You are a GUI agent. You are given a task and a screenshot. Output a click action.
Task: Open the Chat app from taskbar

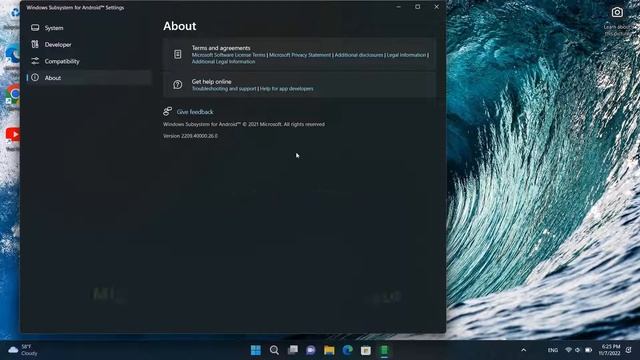[x=311, y=350]
